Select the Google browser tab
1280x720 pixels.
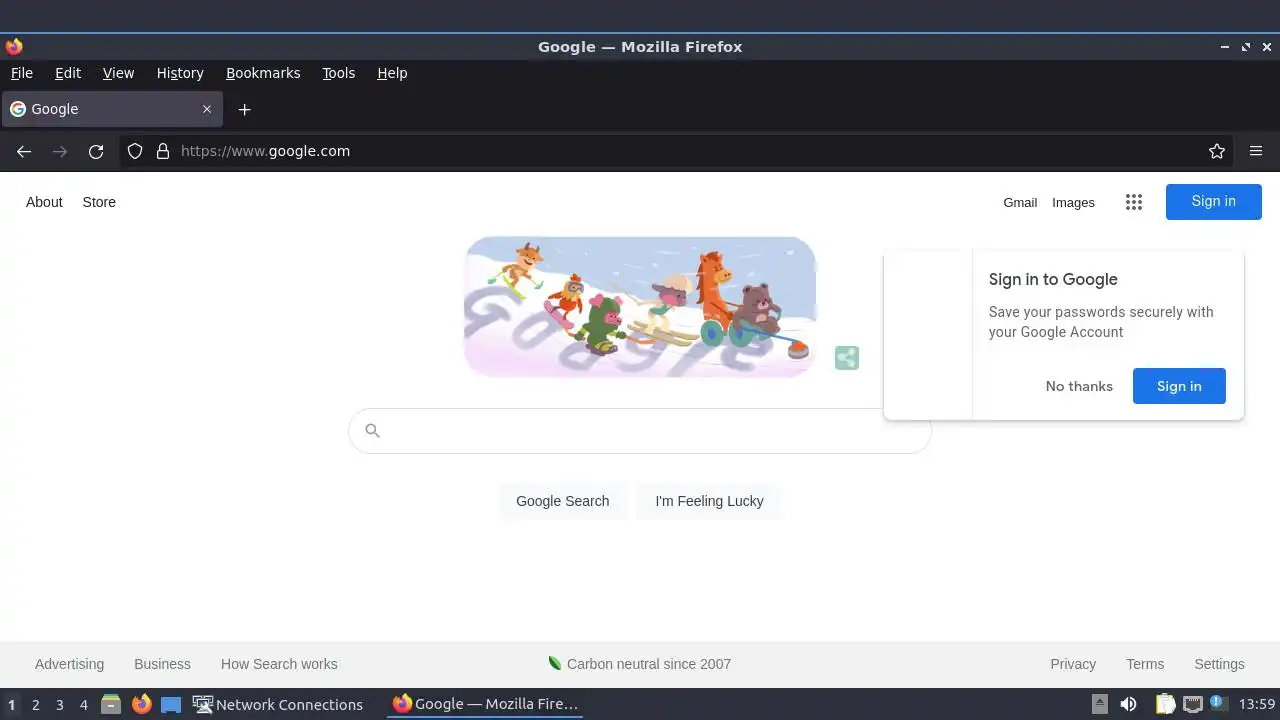click(x=112, y=109)
